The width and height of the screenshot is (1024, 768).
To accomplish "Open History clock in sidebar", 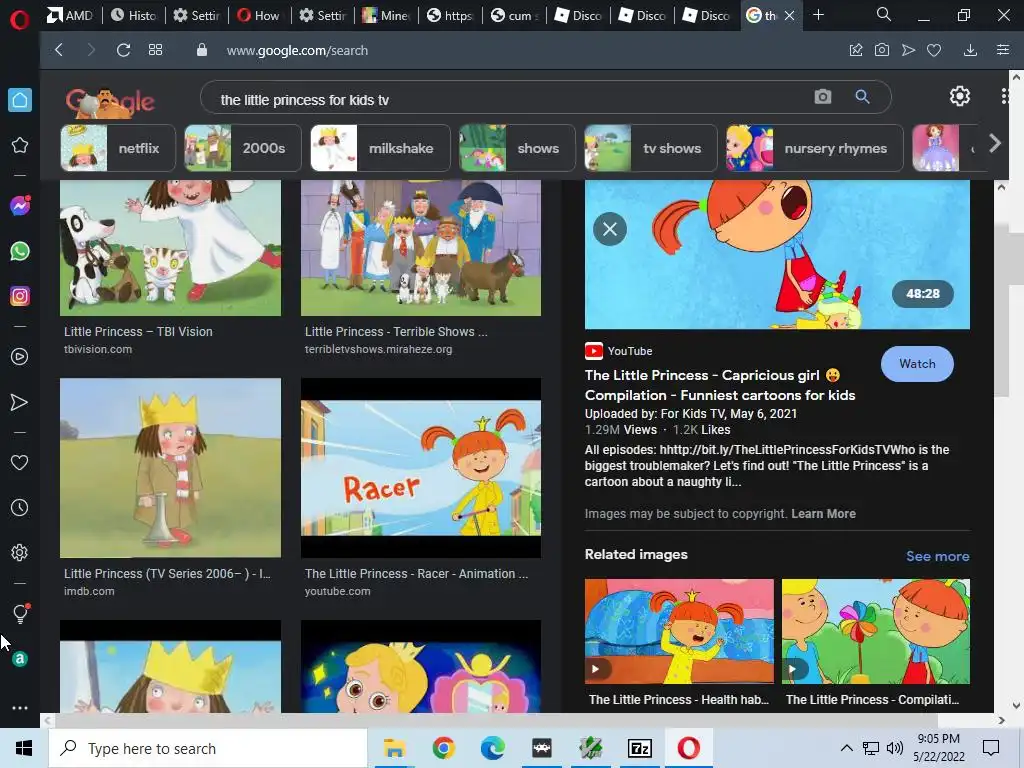I will [x=20, y=507].
